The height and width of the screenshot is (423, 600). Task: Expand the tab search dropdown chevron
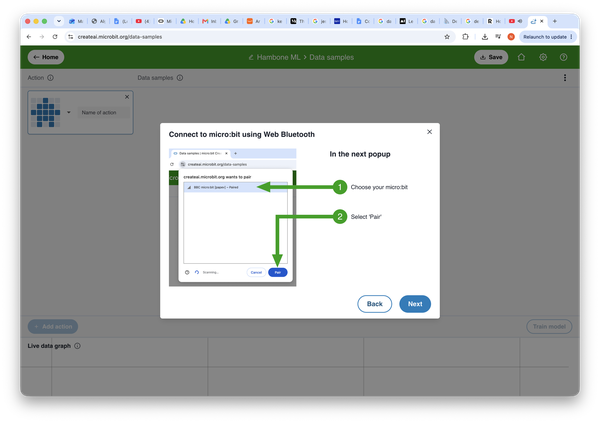[x=59, y=21]
